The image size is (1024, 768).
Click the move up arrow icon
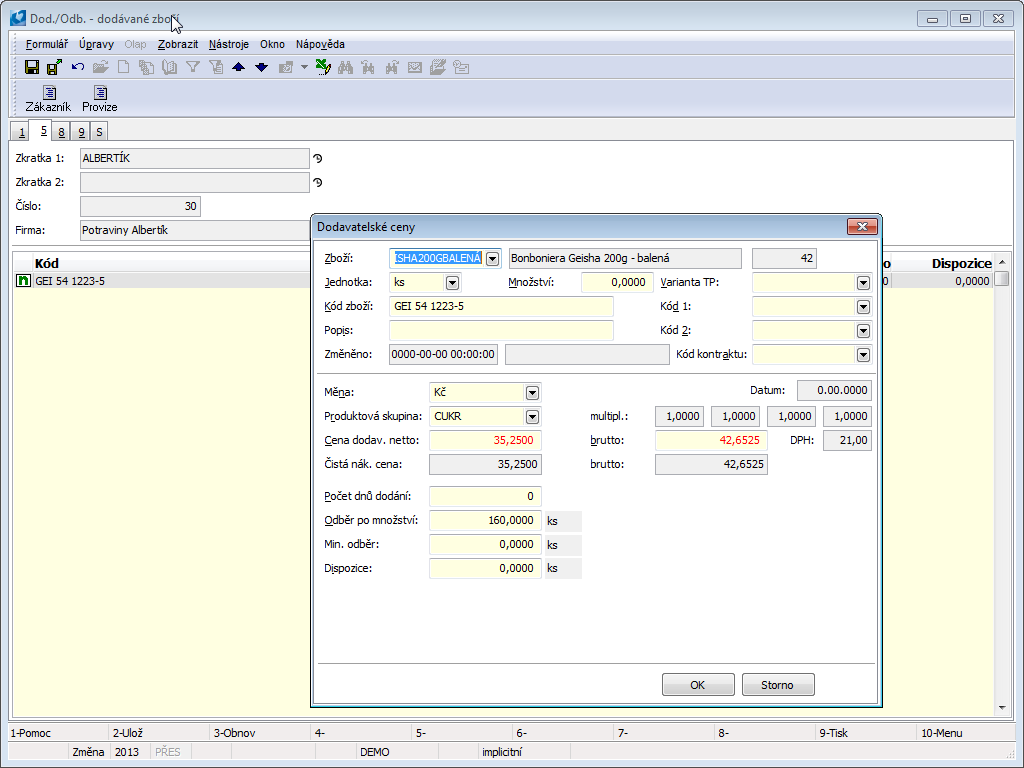pos(238,67)
